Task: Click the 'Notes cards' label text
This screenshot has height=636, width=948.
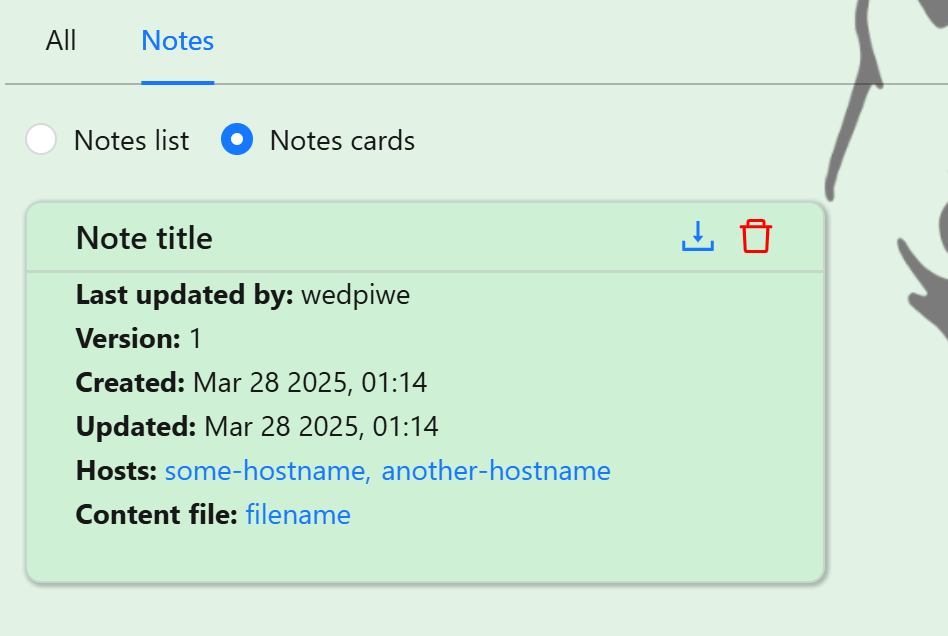Action: coord(342,140)
